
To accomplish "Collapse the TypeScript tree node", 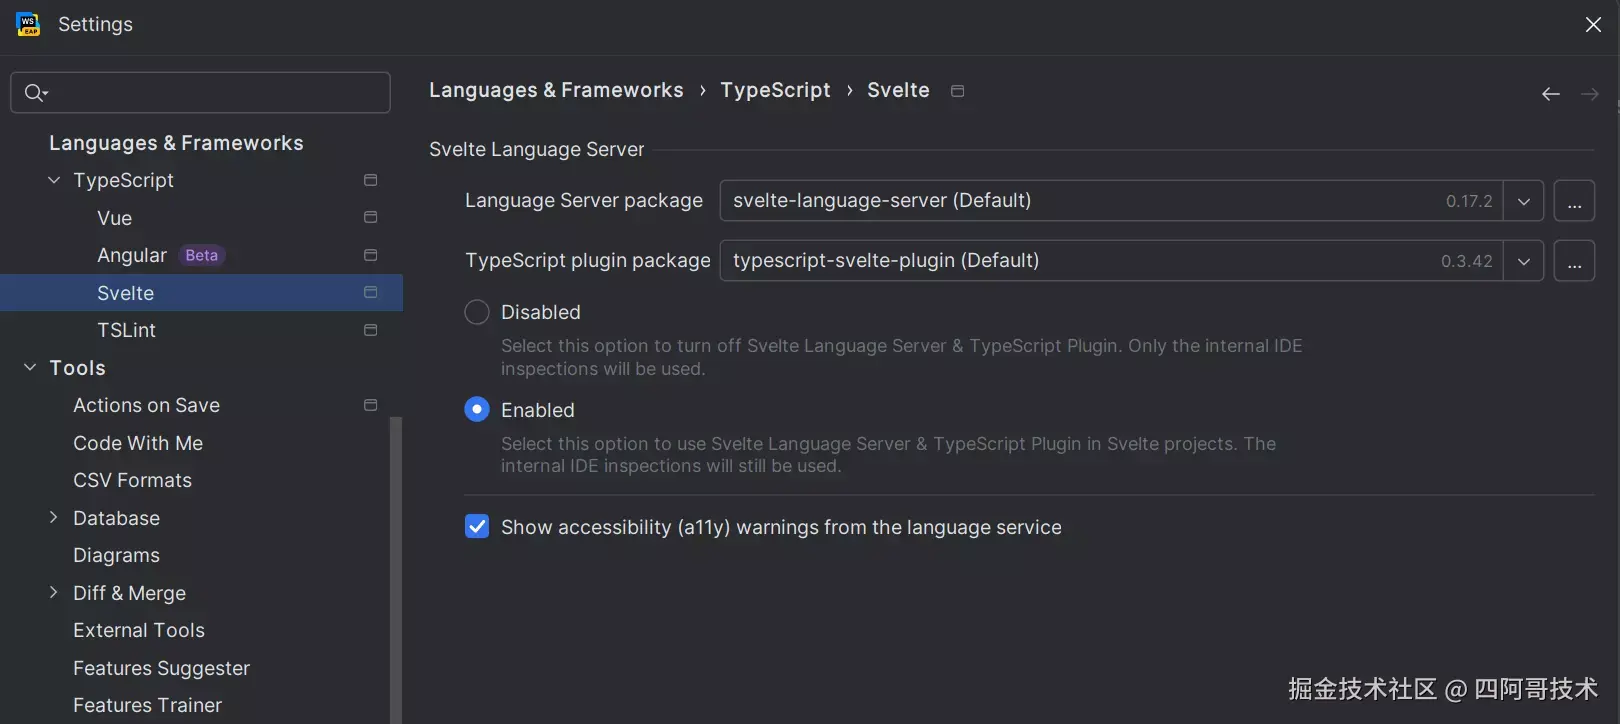I will (x=54, y=180).
